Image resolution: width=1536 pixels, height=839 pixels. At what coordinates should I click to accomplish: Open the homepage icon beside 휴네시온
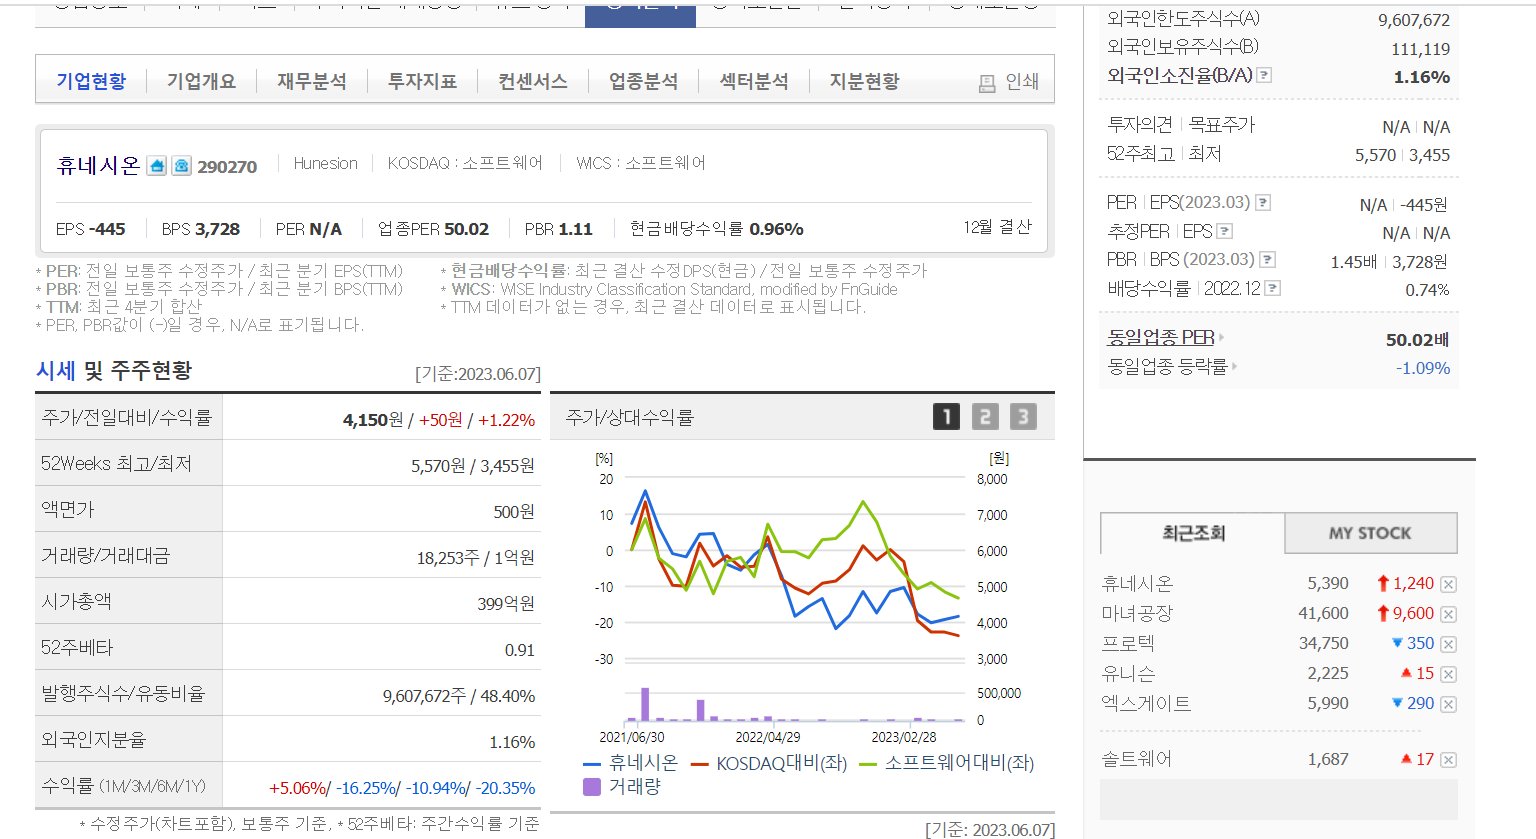[157, 166]
